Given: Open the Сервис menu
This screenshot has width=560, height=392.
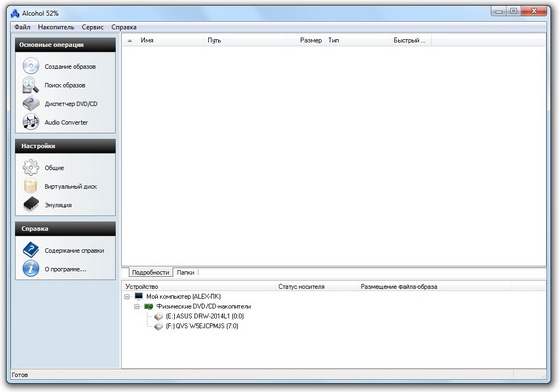Looking at the screenshot, I should tap(92, 27).
